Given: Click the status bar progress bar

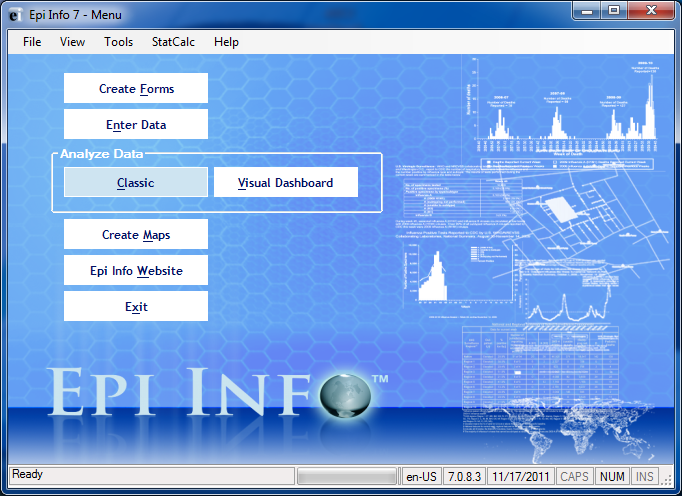Looking at the screenshot, I should (x=347, y=476).
